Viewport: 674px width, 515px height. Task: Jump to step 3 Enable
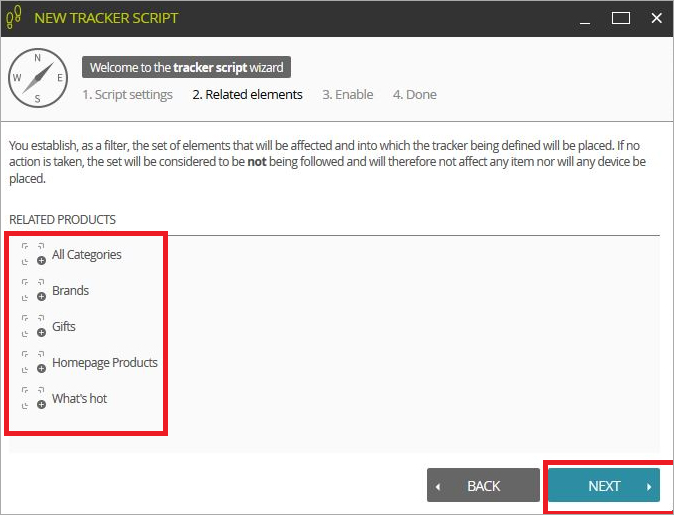pos(347,95)
